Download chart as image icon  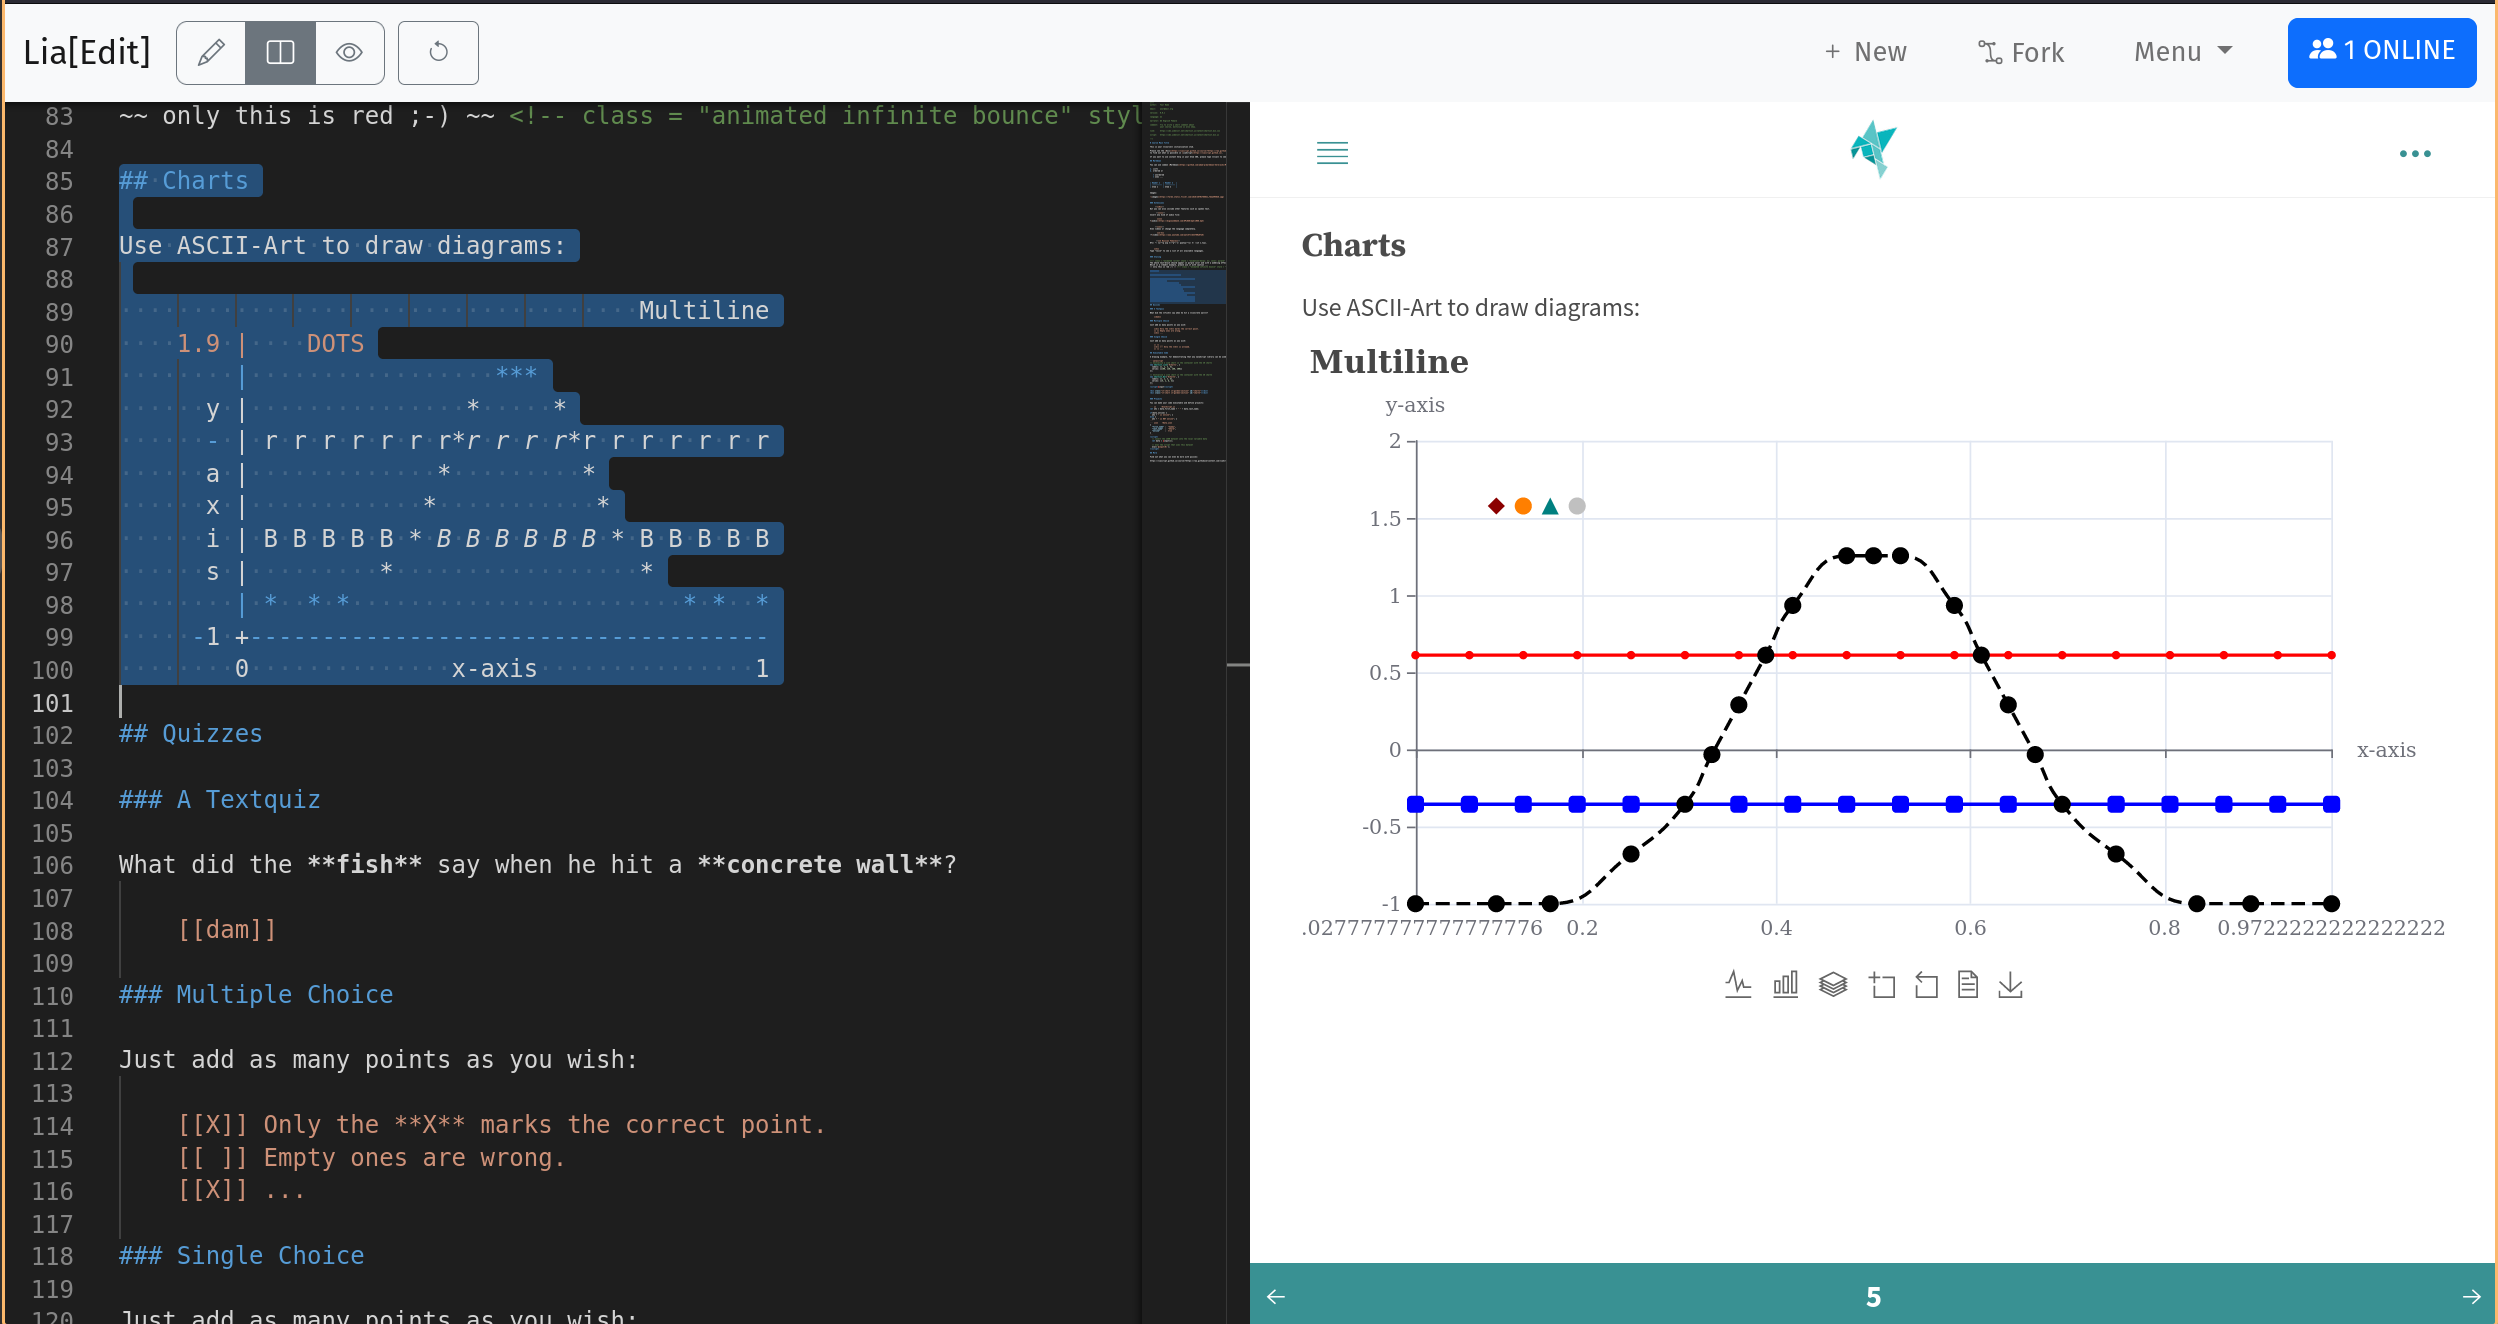pos(2010,985)
